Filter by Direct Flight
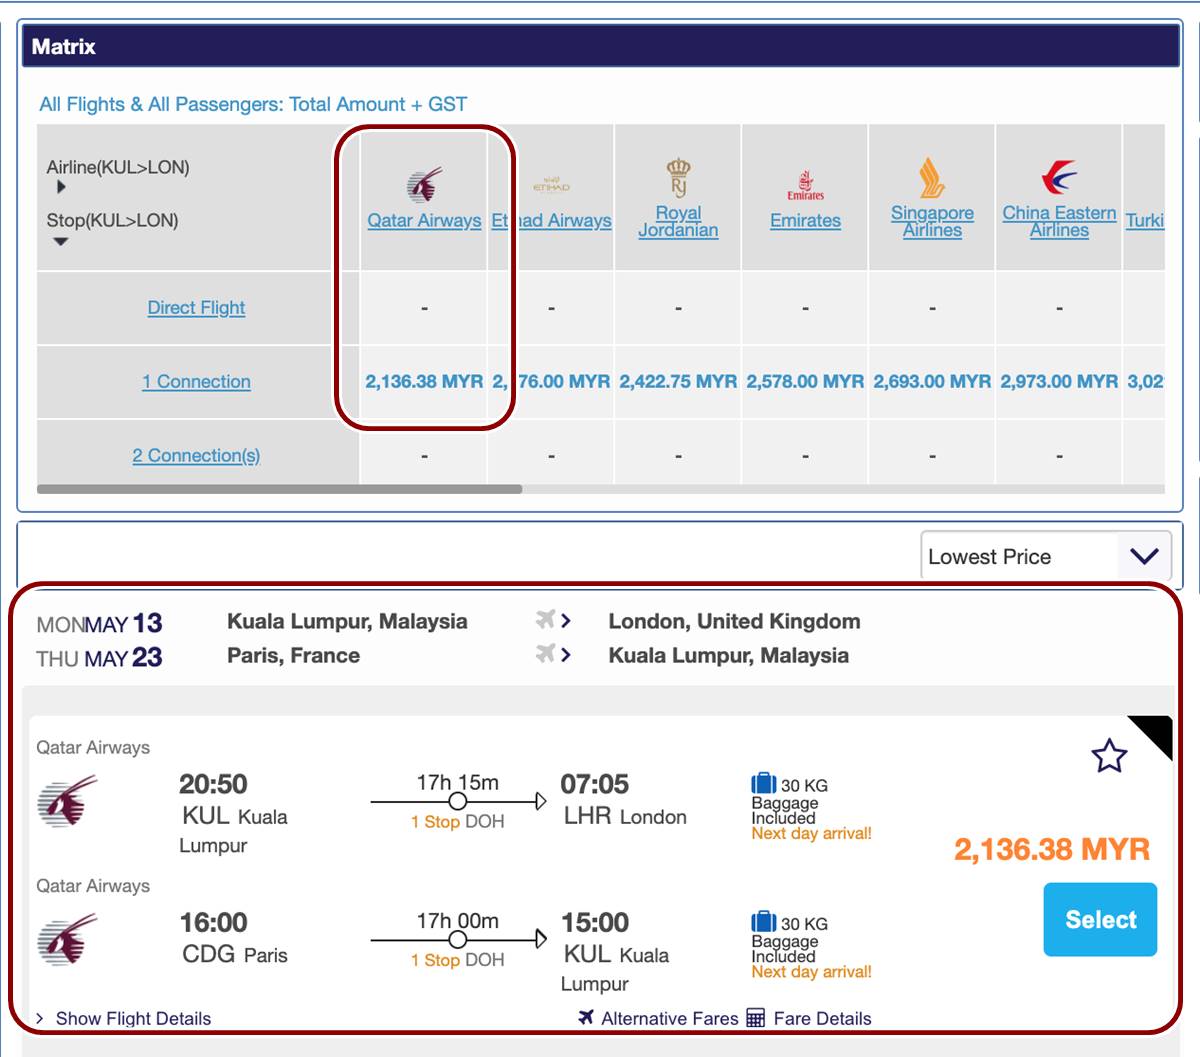Viewport: 1200px width, 1057px height. [196, 308]
